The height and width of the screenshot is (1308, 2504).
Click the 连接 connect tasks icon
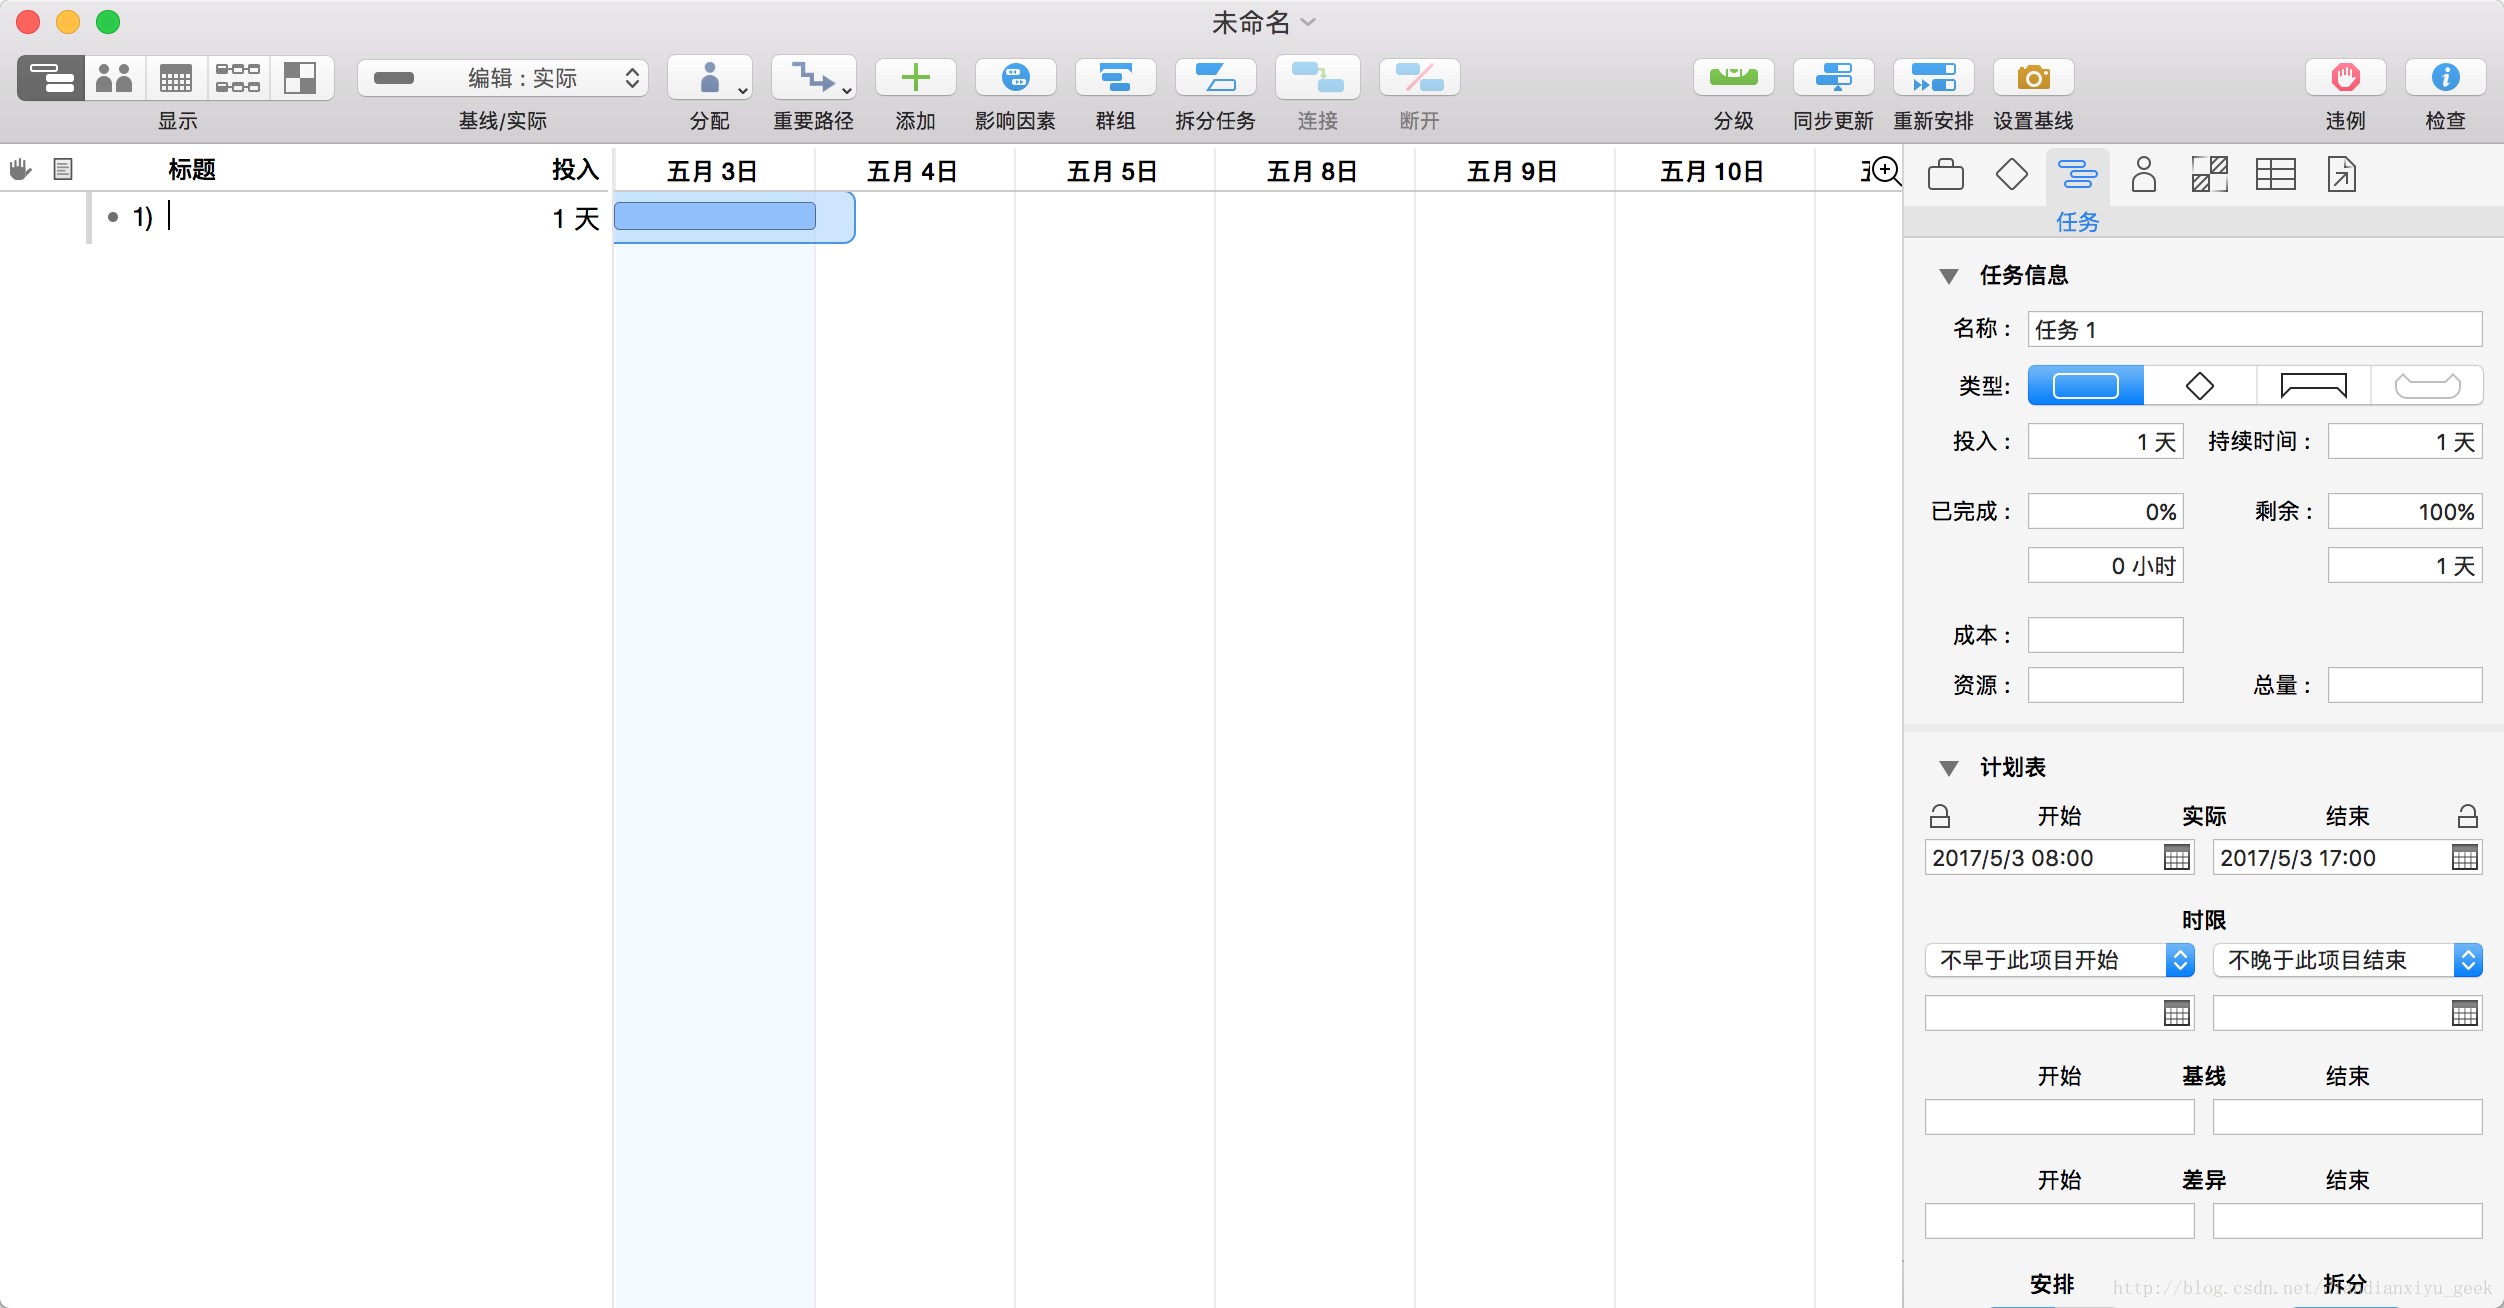pyautogui.click(x=1317, y=77)
